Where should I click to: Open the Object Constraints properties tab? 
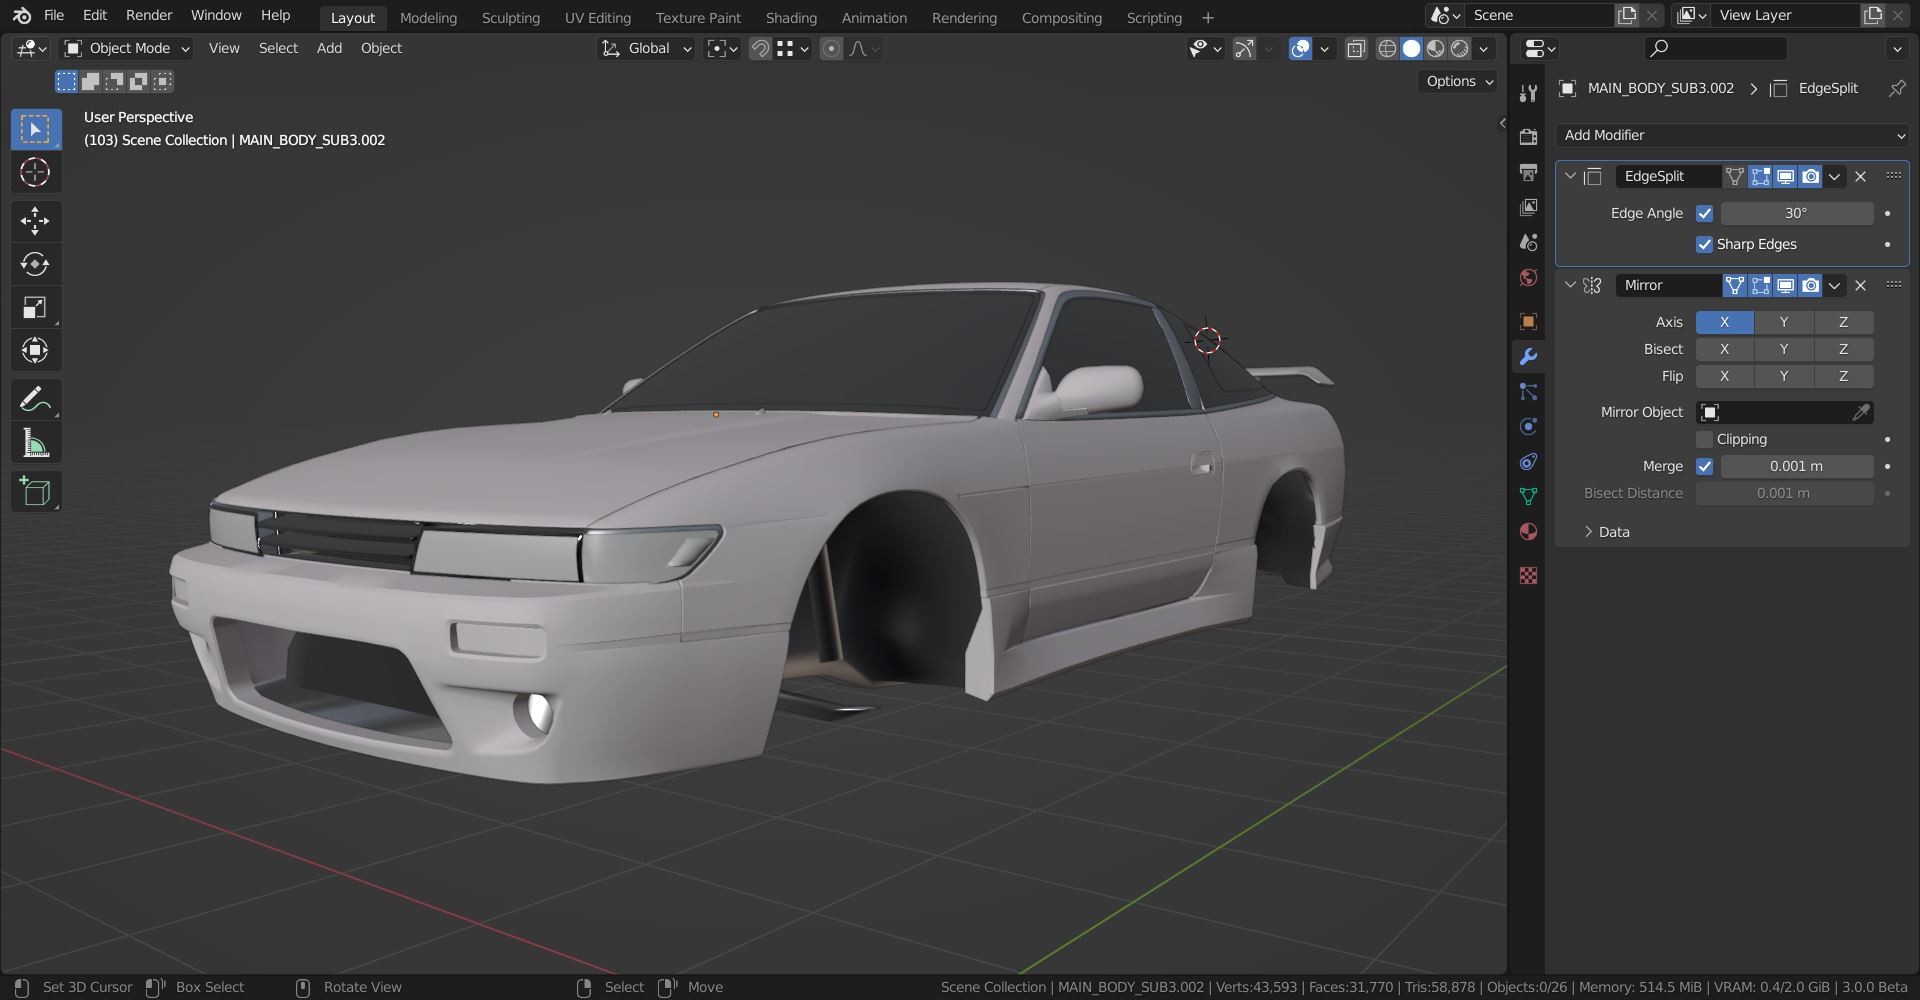click(x=1528, y=461)
